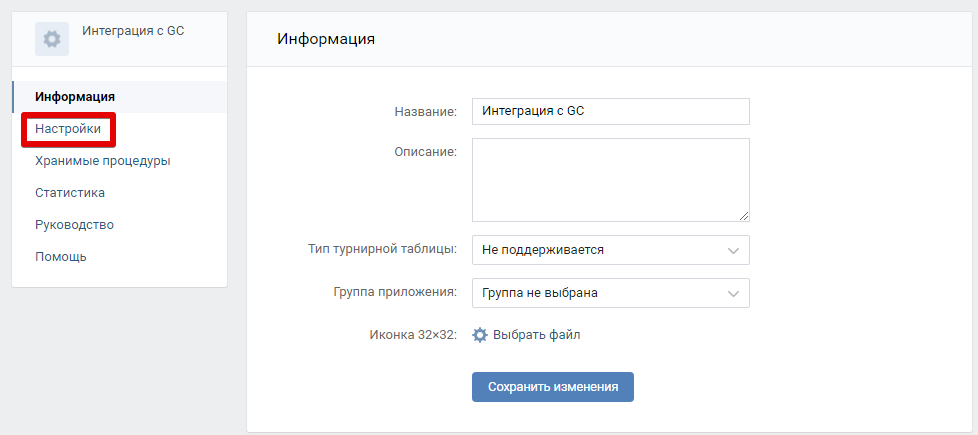
Task: Click the Информация page heading
Action: click(x=326, y=39)
